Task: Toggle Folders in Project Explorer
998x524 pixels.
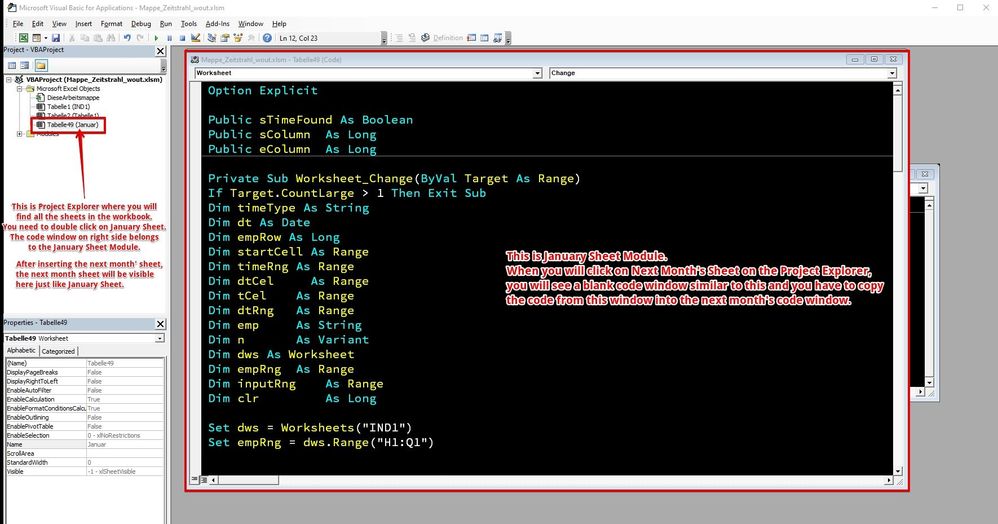Action: tap(41, 65)
